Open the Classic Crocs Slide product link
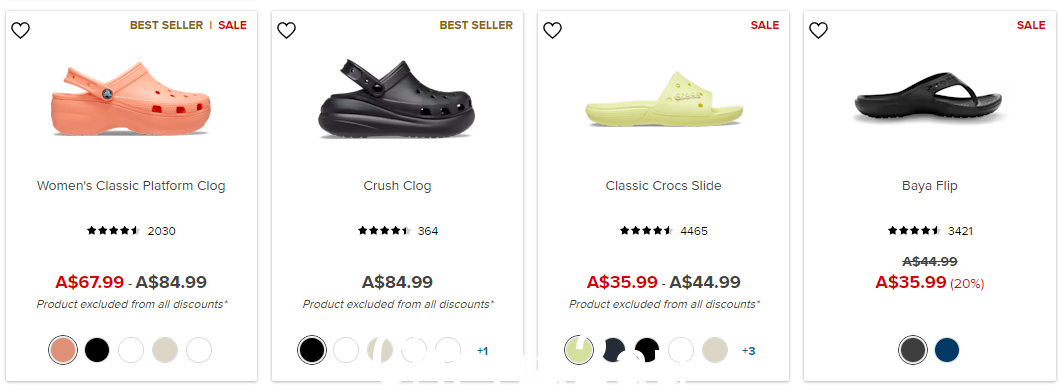 coord(663,185)
